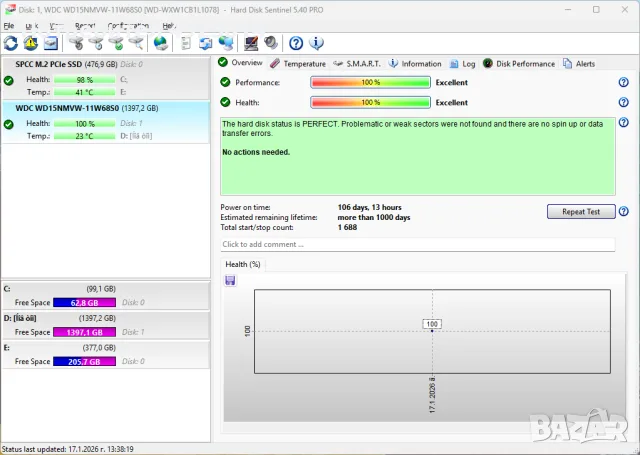Screen dimensions: 640x455
Task: Click the help icon next to Repeat Test
Action: [623, 211]
